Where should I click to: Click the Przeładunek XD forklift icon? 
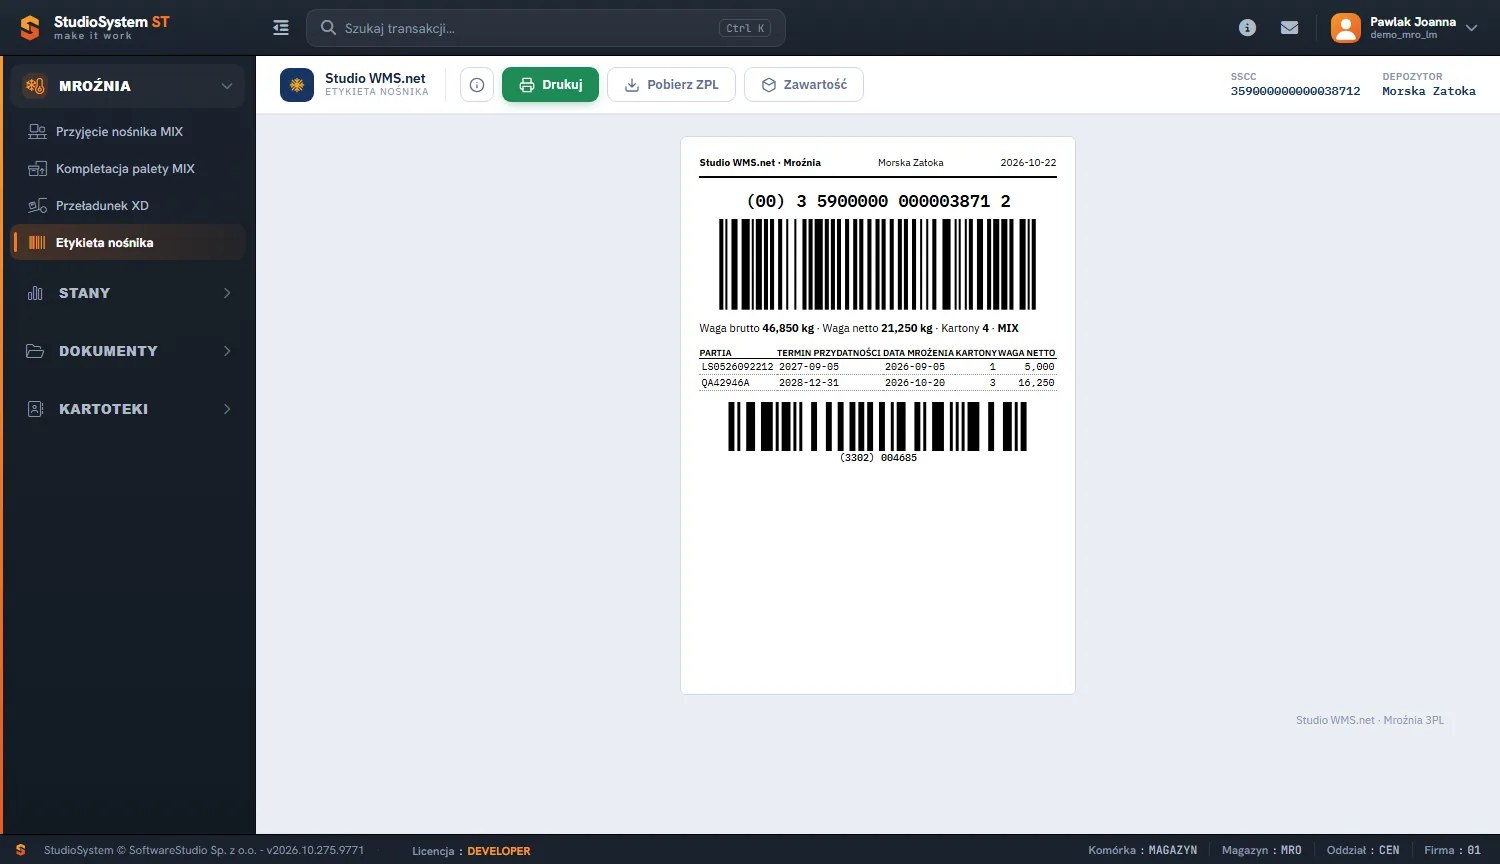[x=37, y=205]
